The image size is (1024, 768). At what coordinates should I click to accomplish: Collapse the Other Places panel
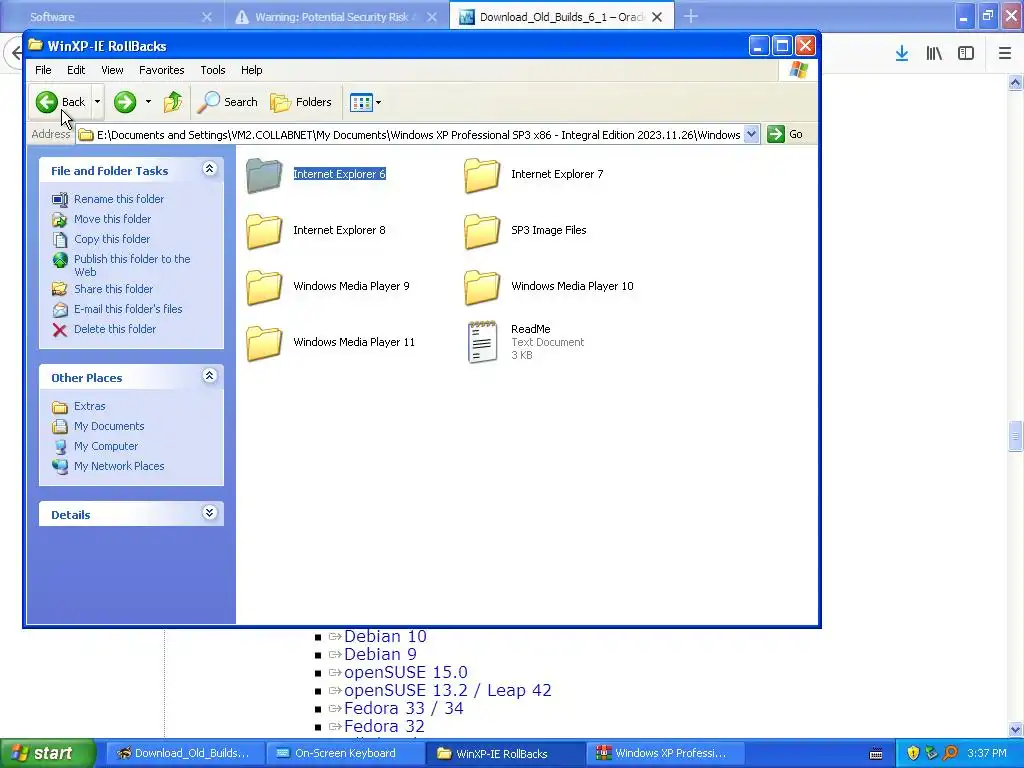[209, 376]
